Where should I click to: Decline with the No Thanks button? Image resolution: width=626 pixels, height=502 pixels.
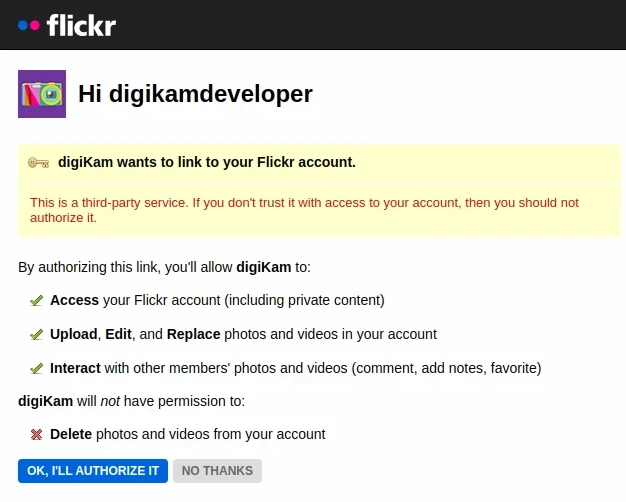pos(217,471)
